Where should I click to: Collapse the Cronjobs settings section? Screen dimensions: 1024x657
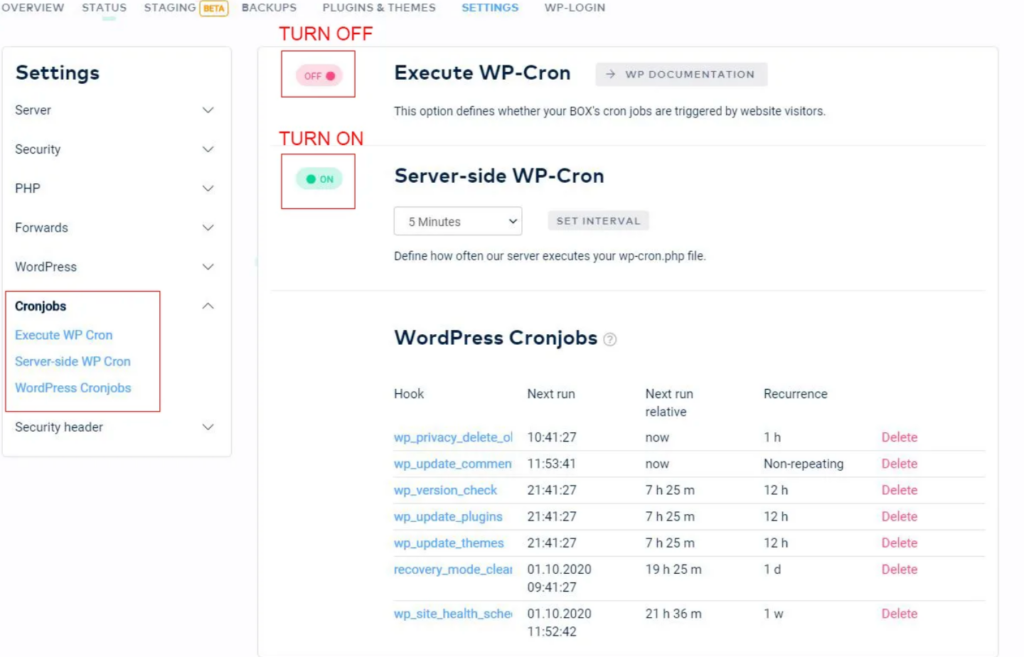(x=114, y=306)
